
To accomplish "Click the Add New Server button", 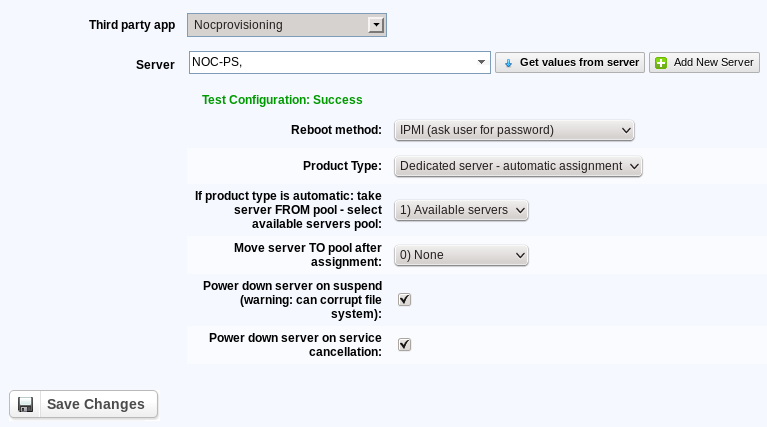I will (x=704, y=63).
